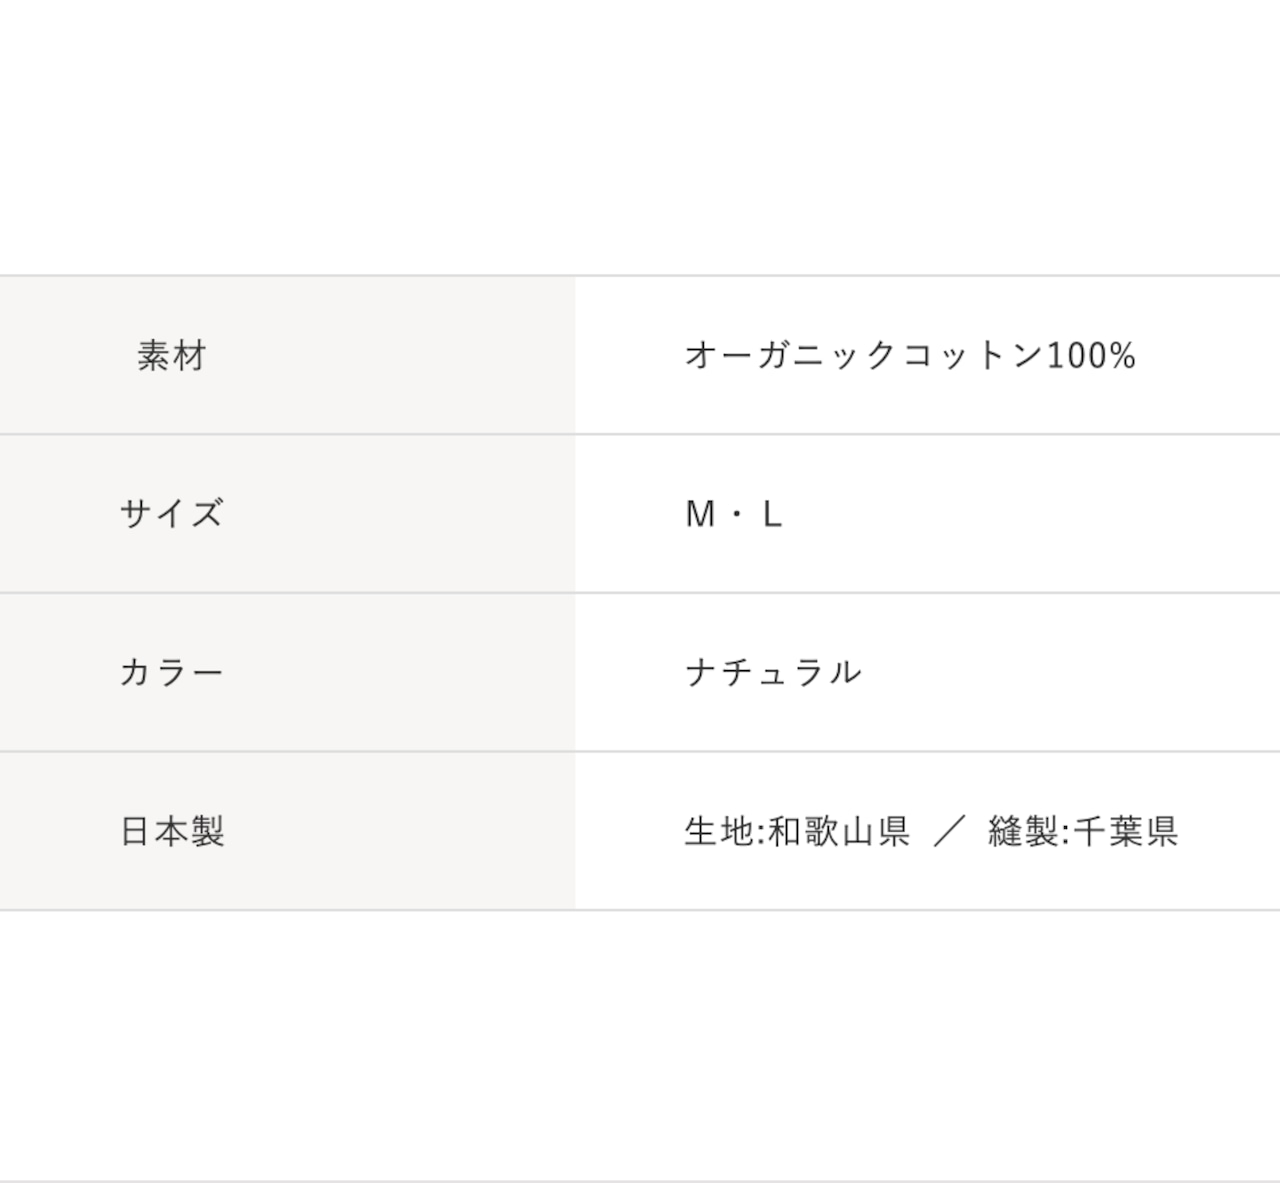
Task: Click the 縫製:千葉県 text
Action: (1083, 831)
